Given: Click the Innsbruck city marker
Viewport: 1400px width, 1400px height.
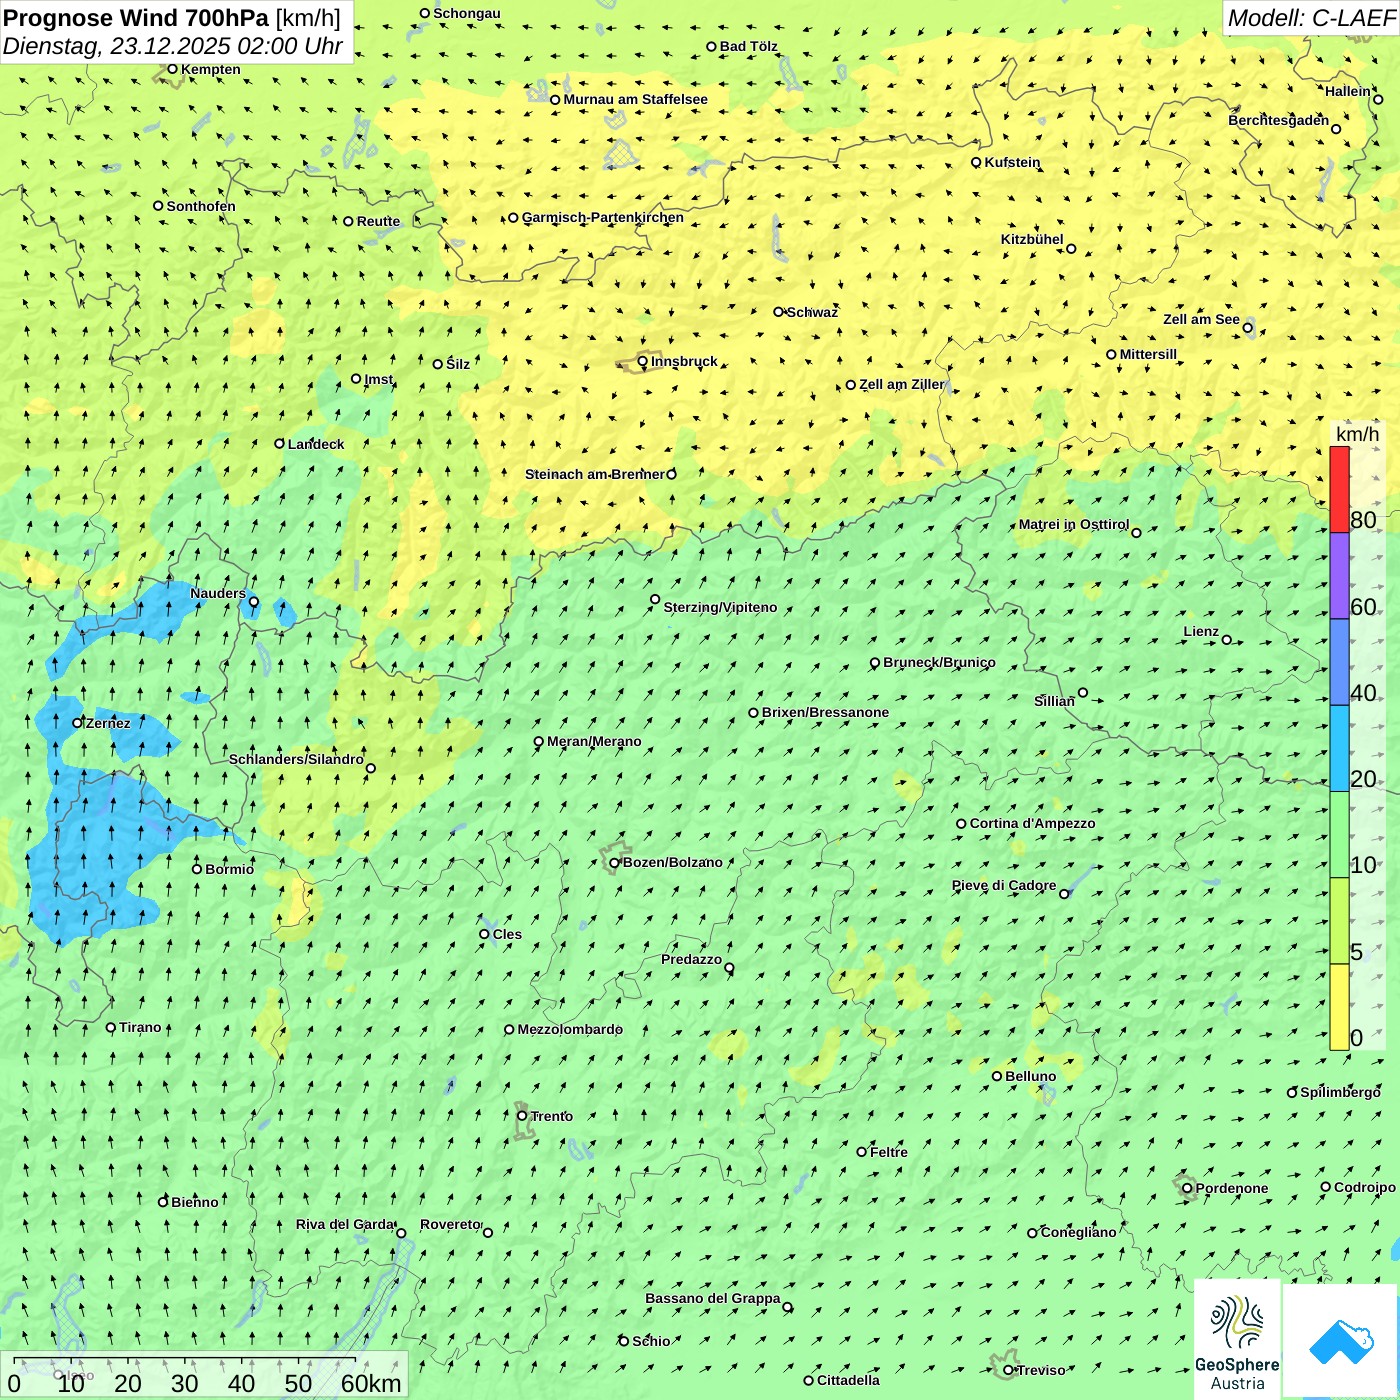Looking at the screenshot, I should [x=643, y=362].
